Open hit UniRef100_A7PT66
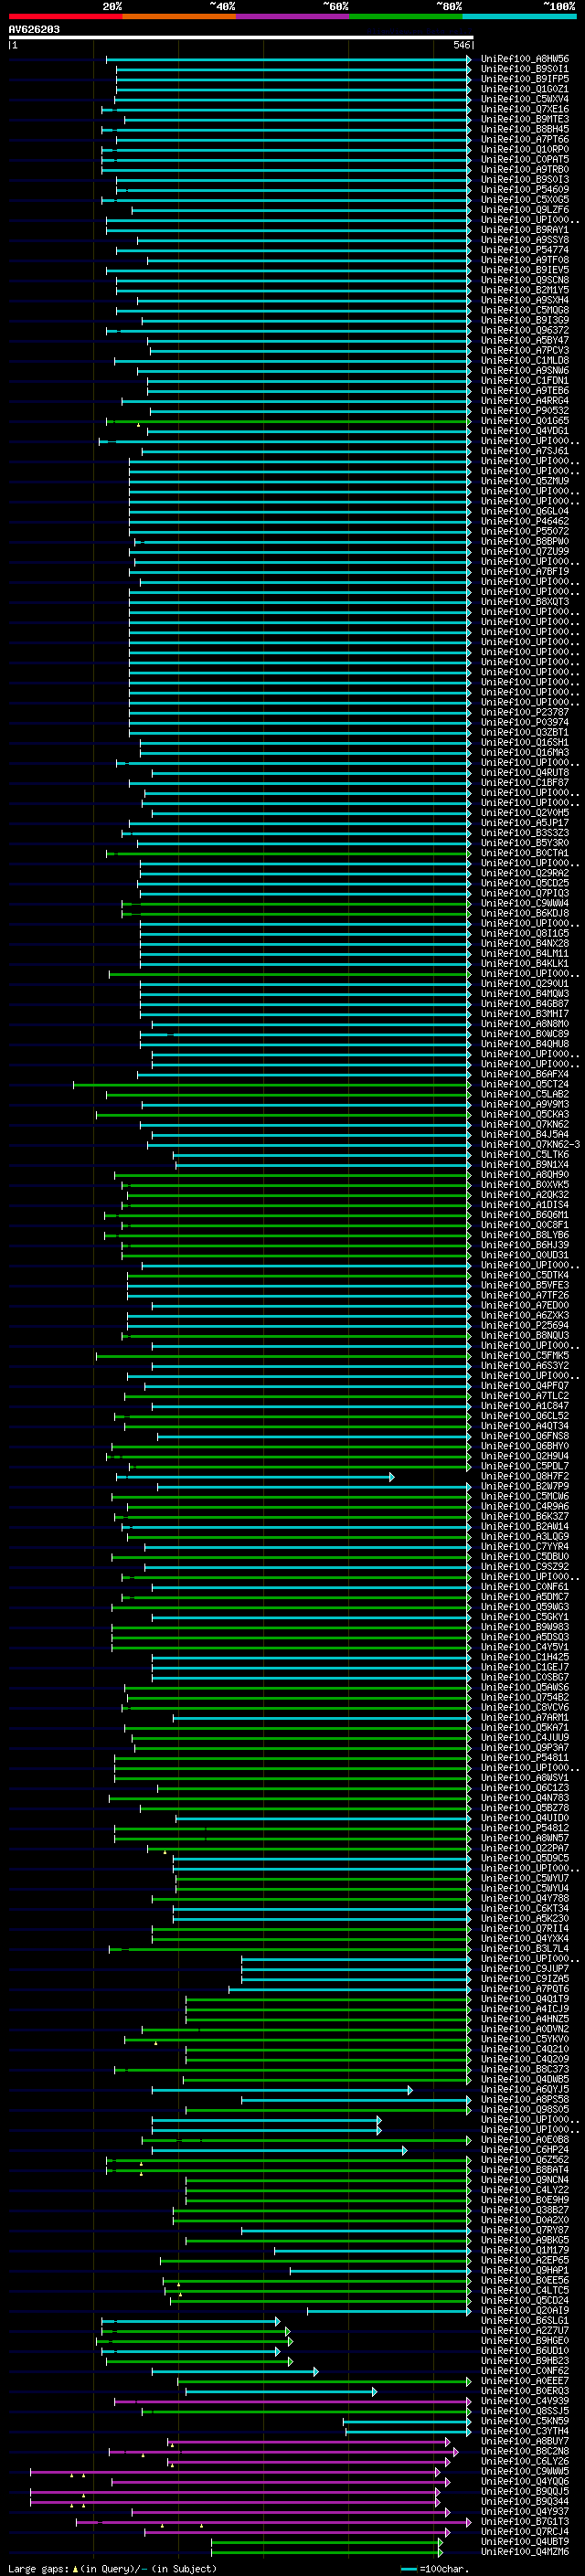Viewport: 585px width, 2576px height. 525,139
